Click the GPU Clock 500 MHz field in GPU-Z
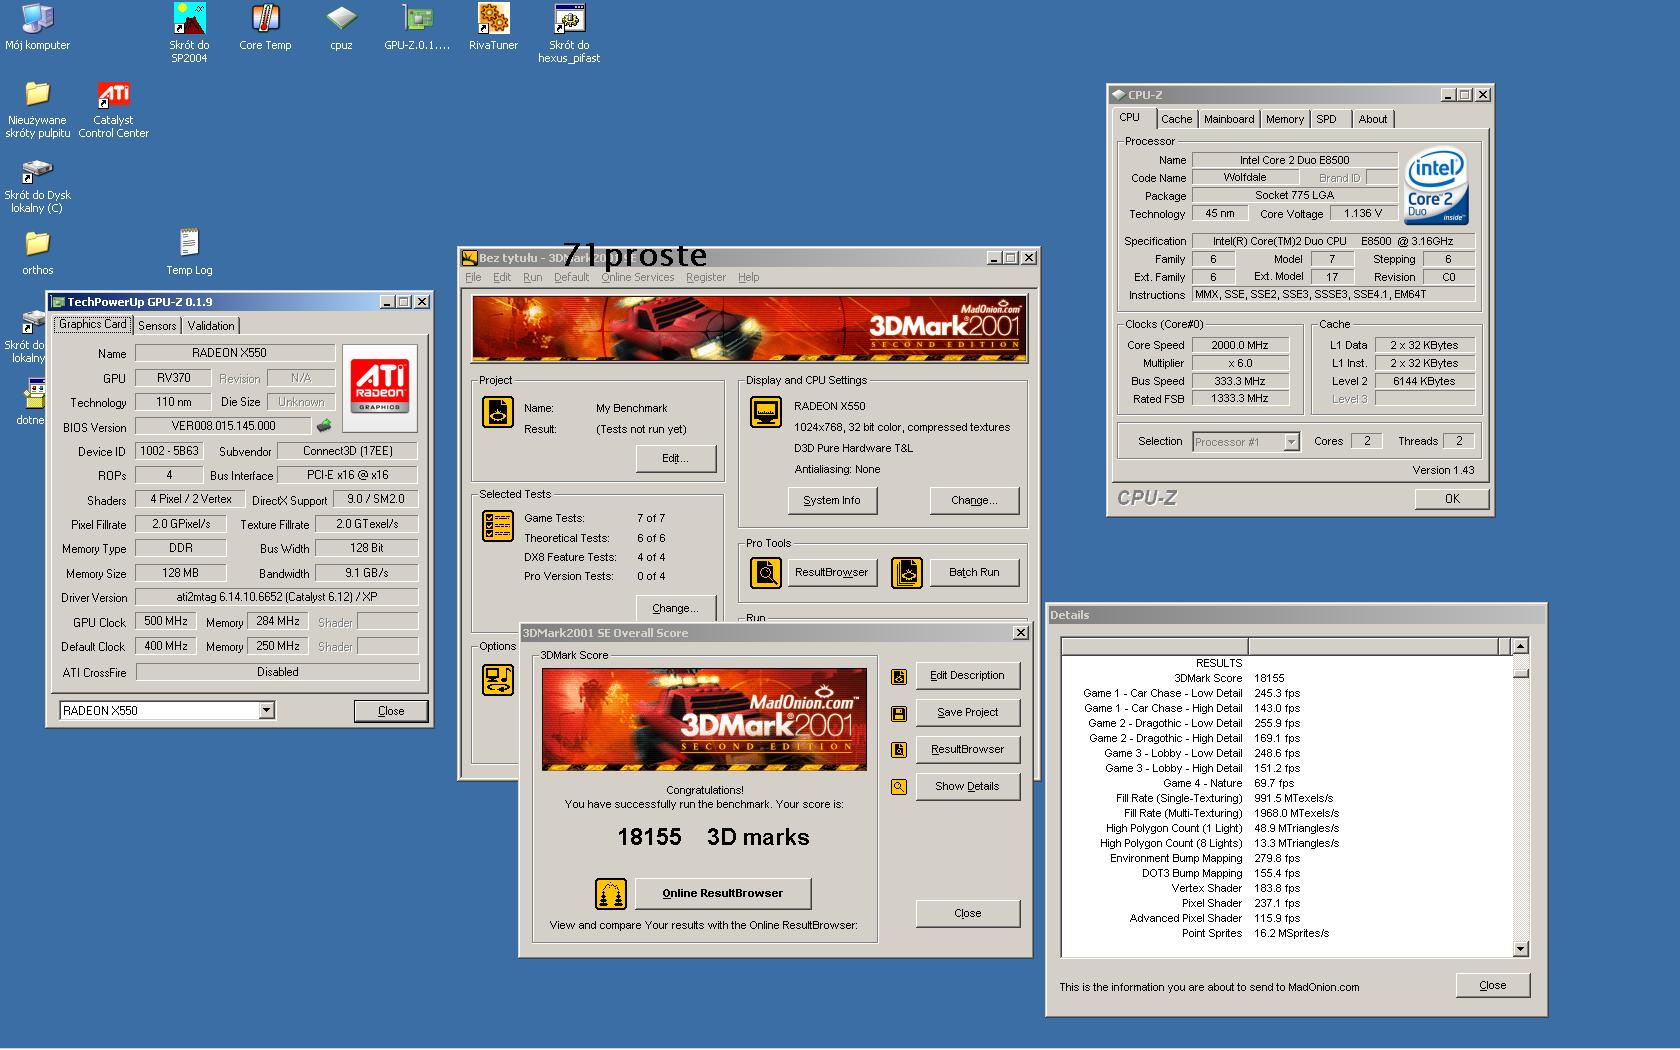The height and width of the screenshot is (1050, 1680). (166, 621)
